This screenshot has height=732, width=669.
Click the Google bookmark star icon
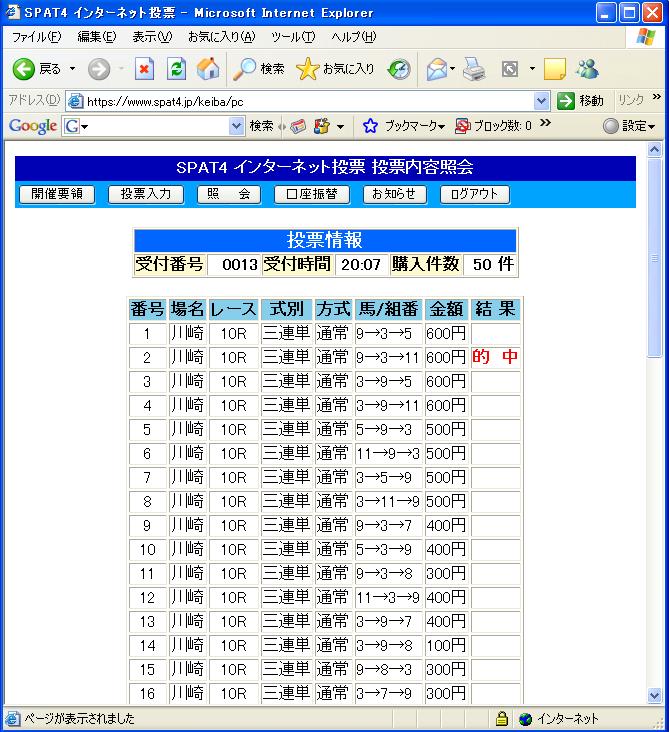point(370,126)
